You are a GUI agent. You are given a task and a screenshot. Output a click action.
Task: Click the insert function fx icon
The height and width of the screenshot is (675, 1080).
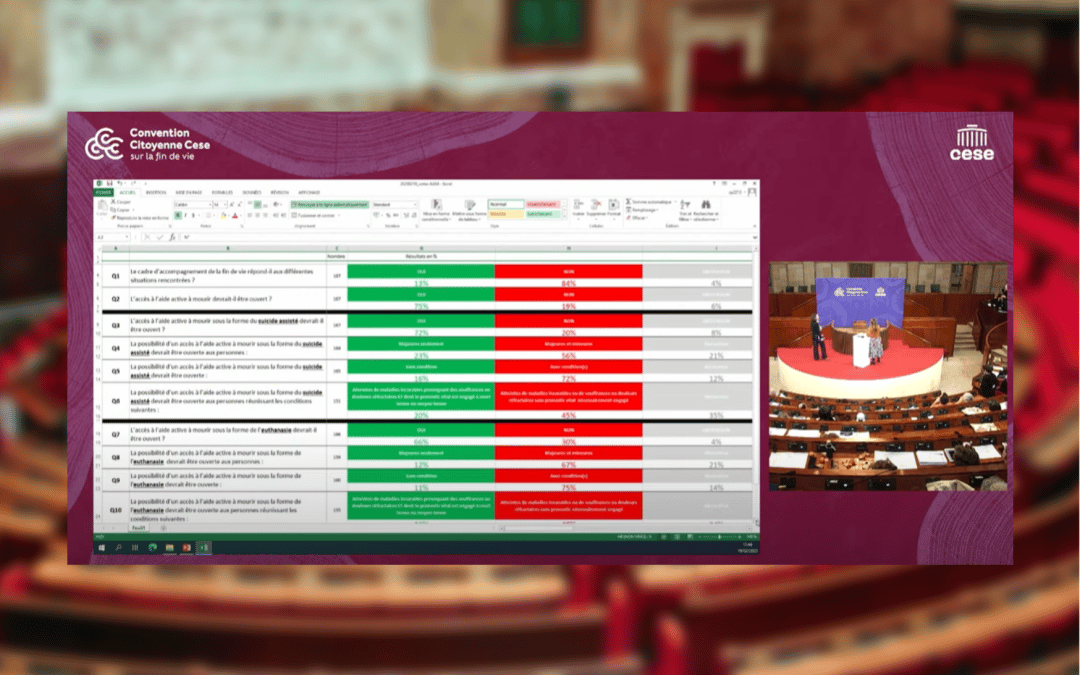coord(172,237)
